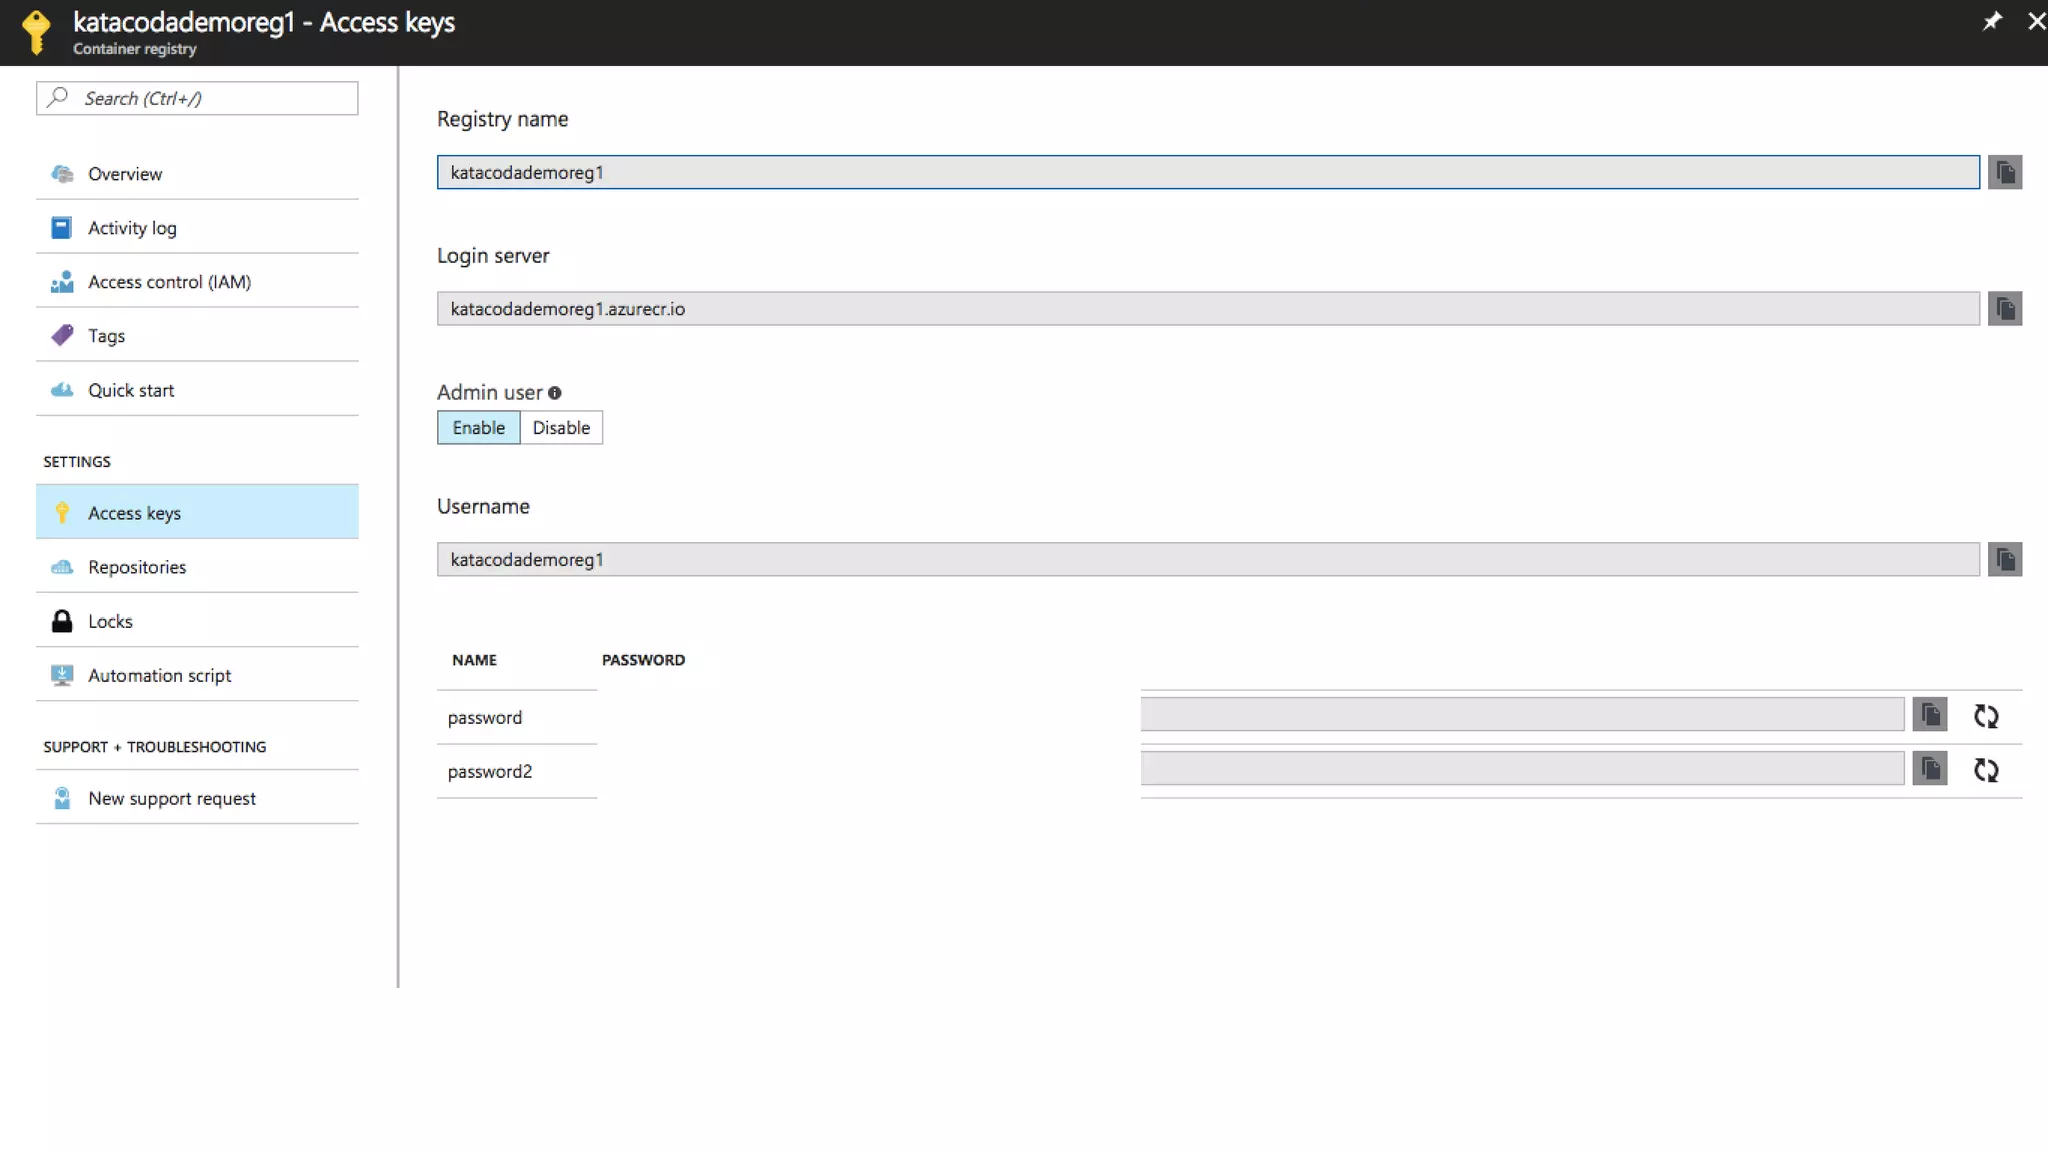
Task: Open Repositories in settings
Action: tap(137, 567)
